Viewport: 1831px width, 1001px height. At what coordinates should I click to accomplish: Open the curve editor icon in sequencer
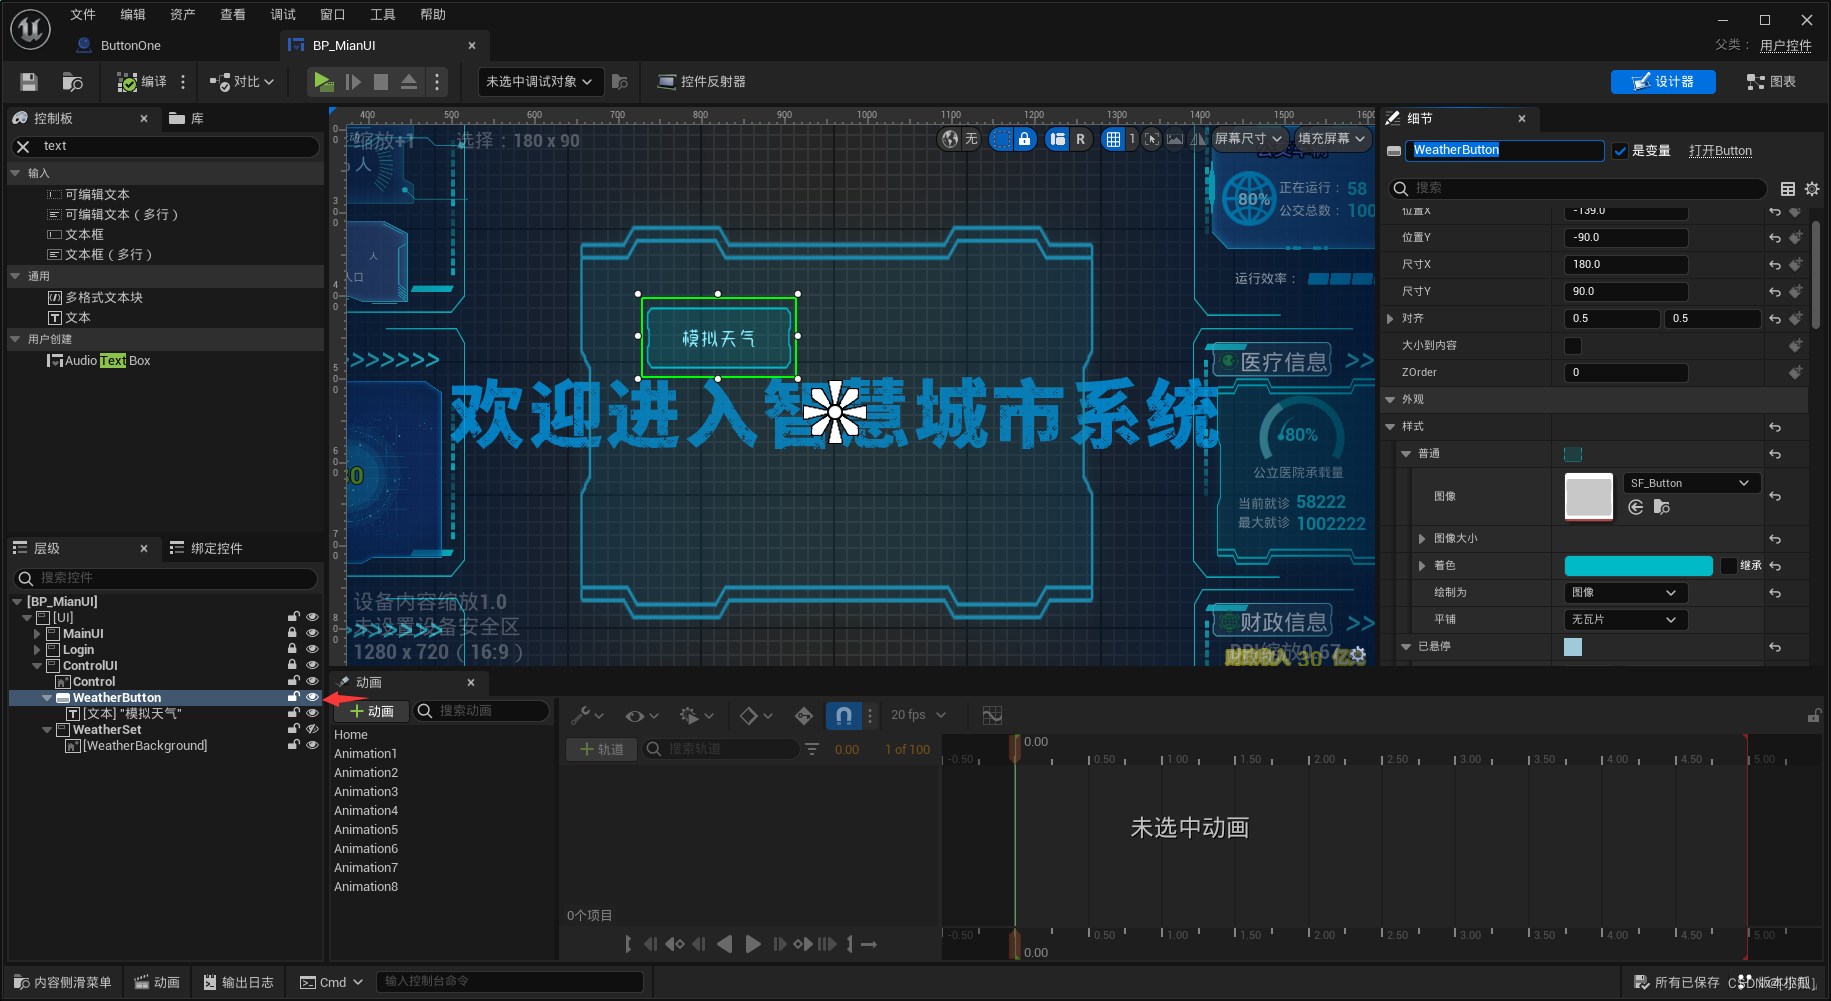[x=992, y=715]
